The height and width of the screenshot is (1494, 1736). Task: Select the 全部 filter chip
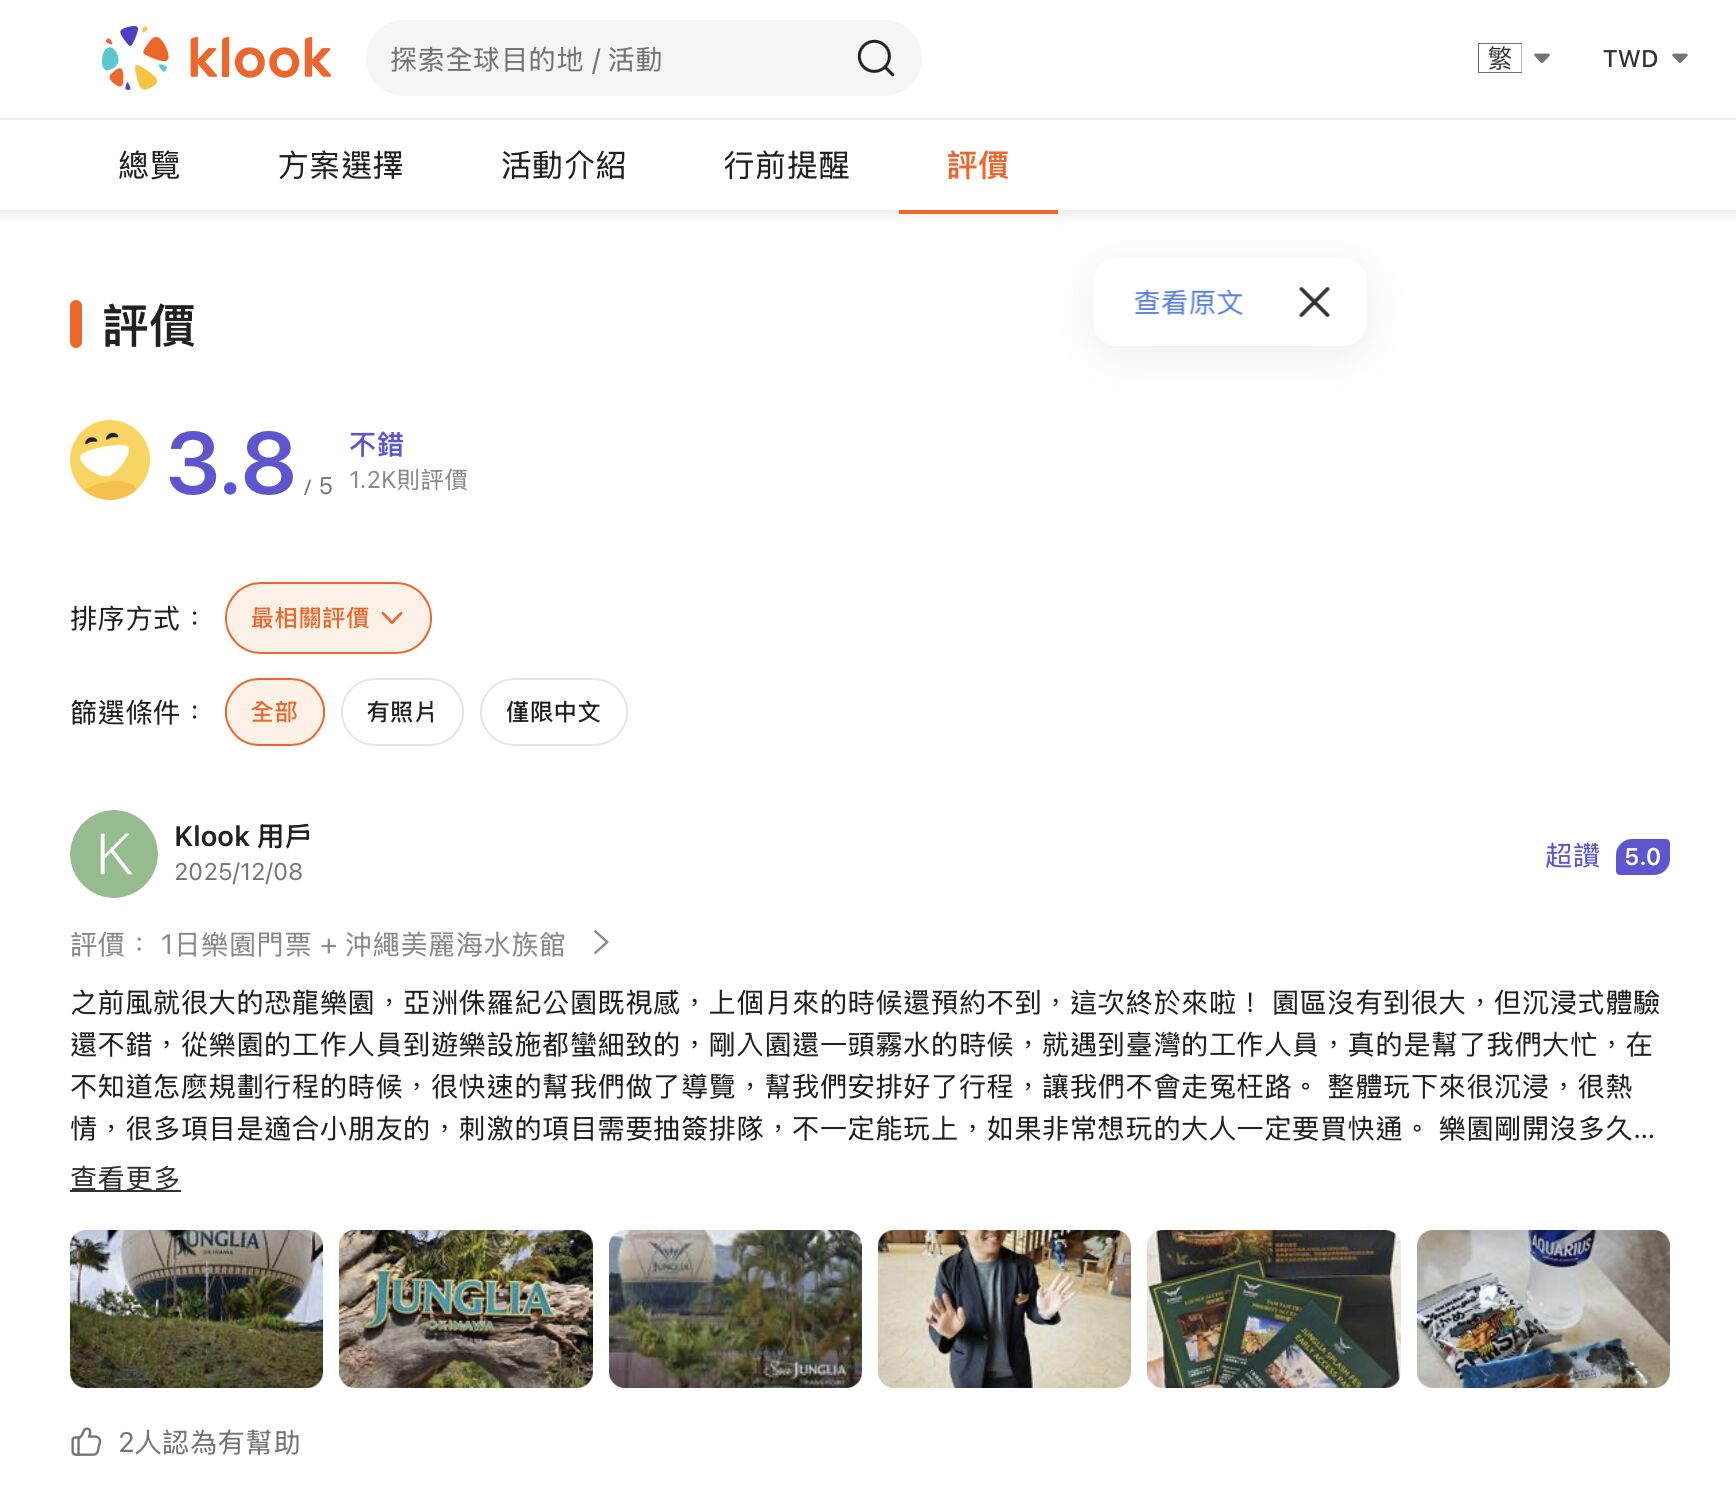274,712
